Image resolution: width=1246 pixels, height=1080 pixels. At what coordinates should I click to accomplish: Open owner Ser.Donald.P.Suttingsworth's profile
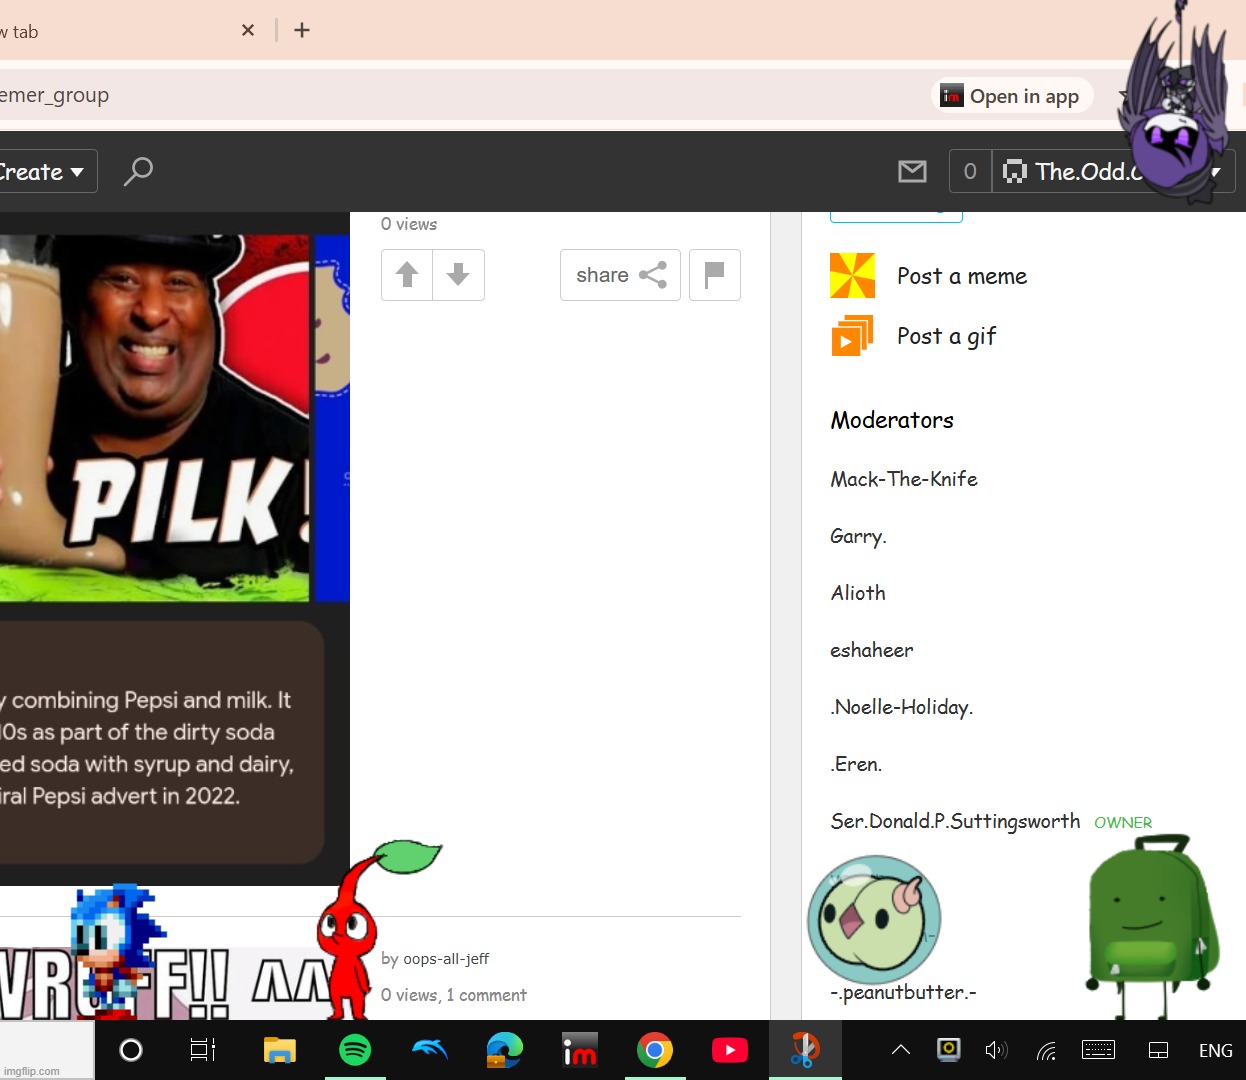[954, 821]
